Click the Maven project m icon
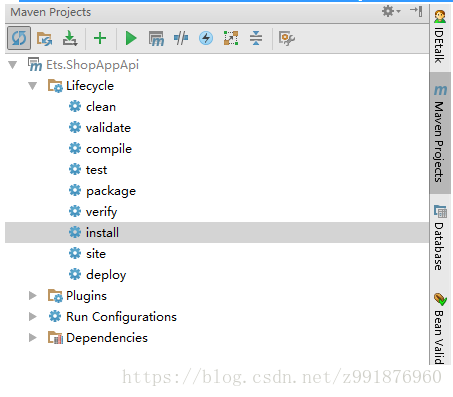 pos(35,64)
